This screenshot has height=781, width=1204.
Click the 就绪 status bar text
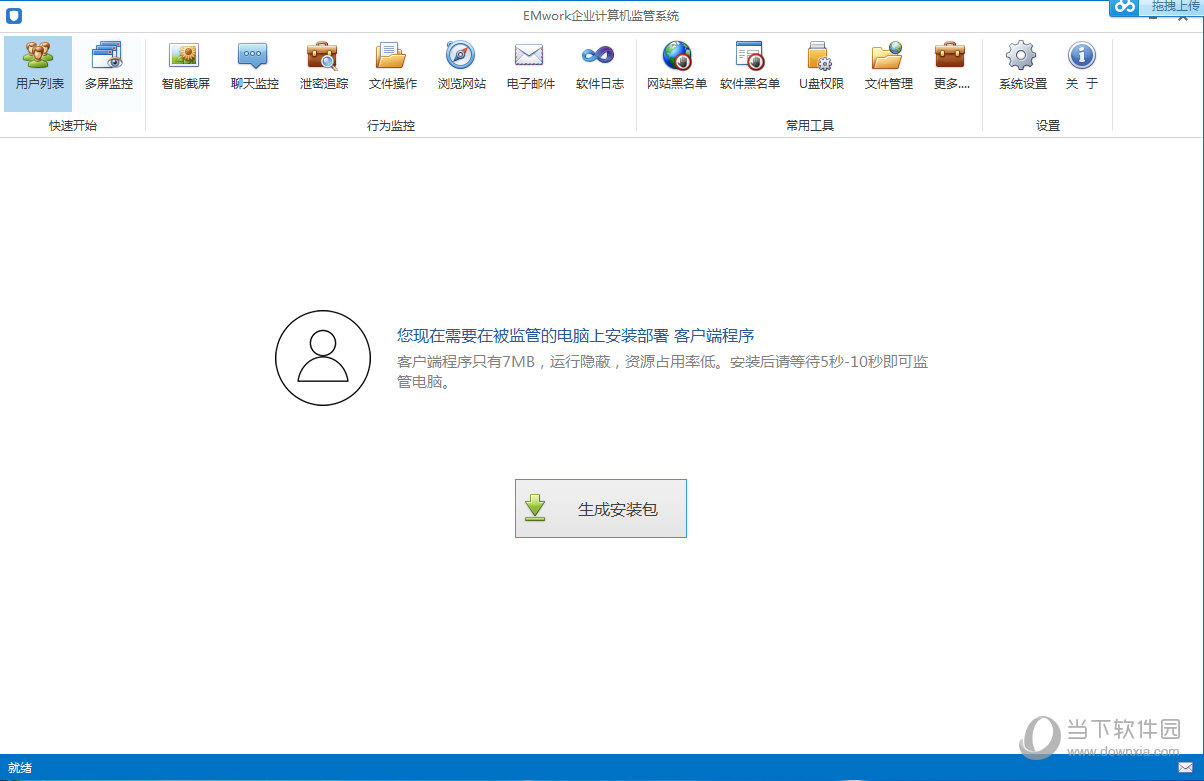click(x=20, y=768)
